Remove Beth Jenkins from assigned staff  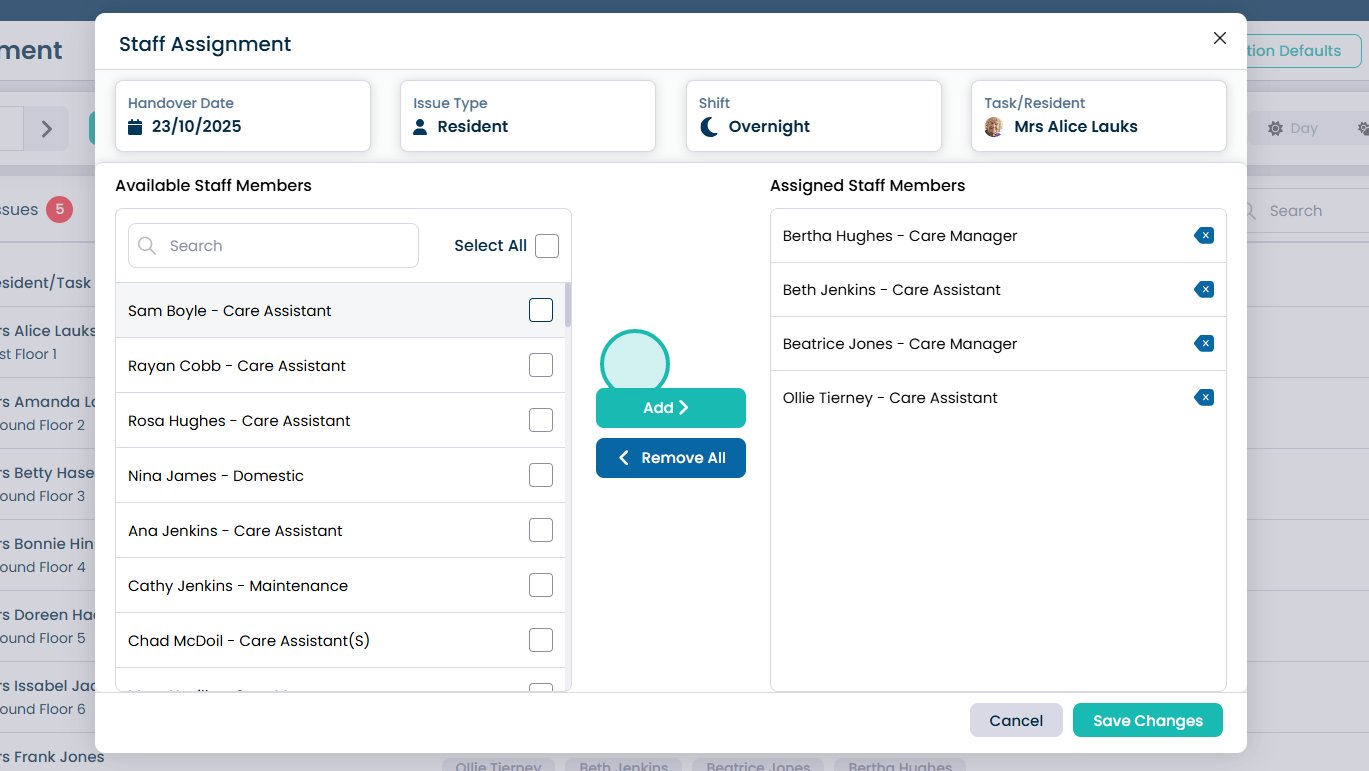click(1204, 290)
